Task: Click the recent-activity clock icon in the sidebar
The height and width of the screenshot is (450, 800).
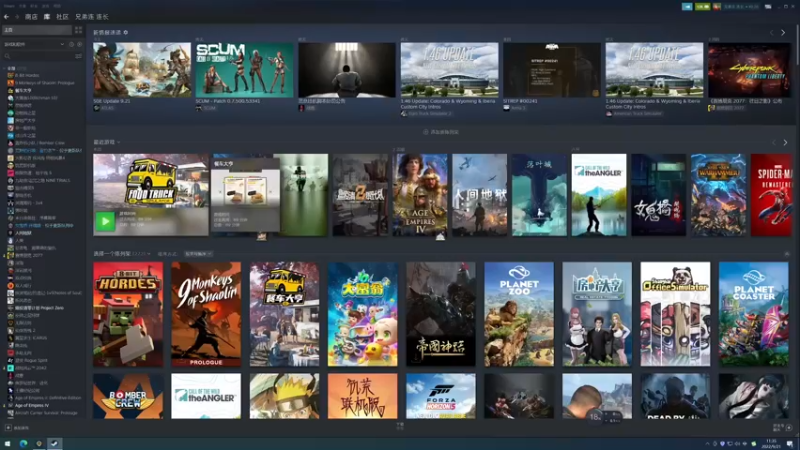Action: click(71, 44)
